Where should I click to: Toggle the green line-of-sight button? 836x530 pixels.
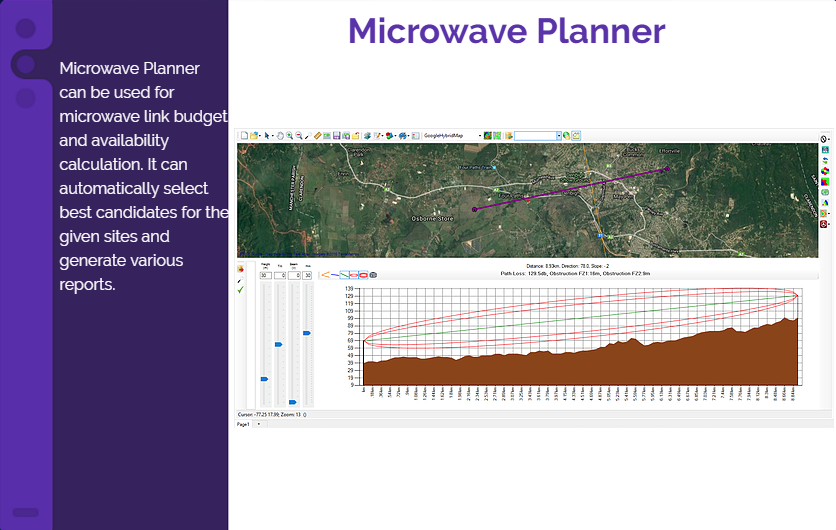coord(344,275)
